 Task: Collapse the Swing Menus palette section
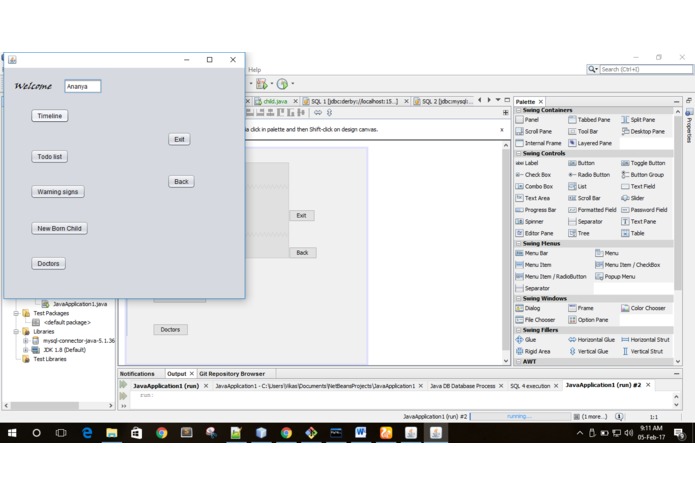point(519,243)
